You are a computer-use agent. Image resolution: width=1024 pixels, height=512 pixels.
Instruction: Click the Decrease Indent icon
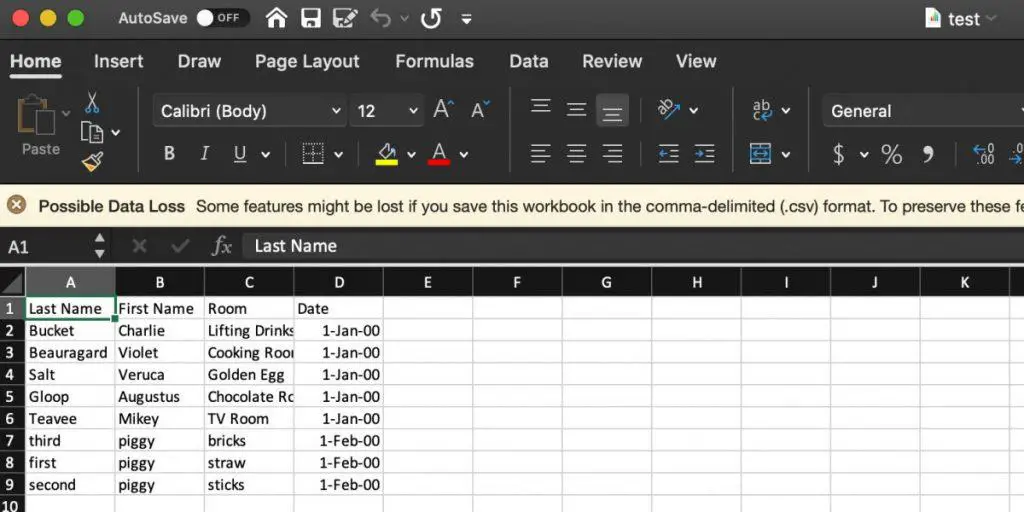pos(668,154)
